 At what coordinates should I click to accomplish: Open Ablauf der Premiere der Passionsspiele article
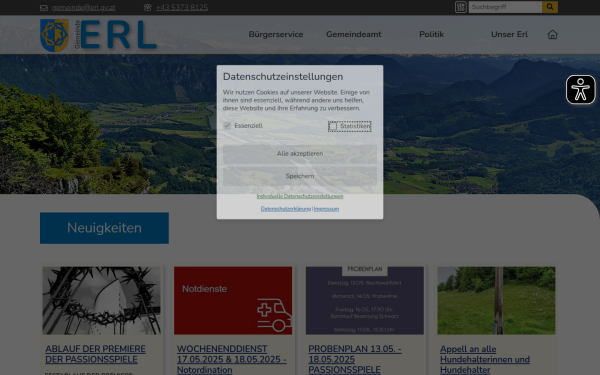95,354
